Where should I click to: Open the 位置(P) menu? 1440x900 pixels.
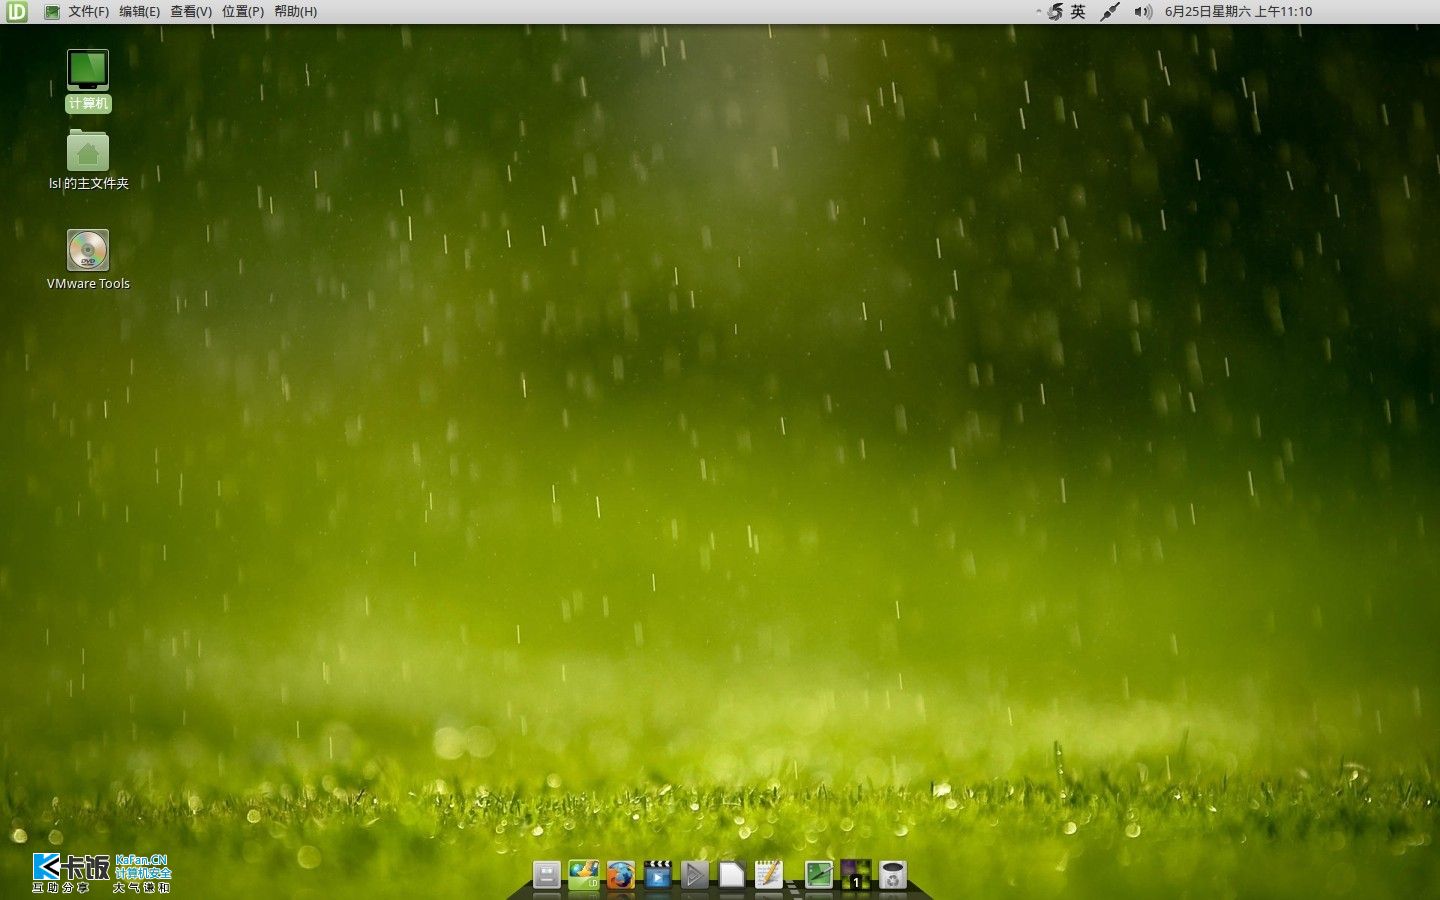pos(243,12)
